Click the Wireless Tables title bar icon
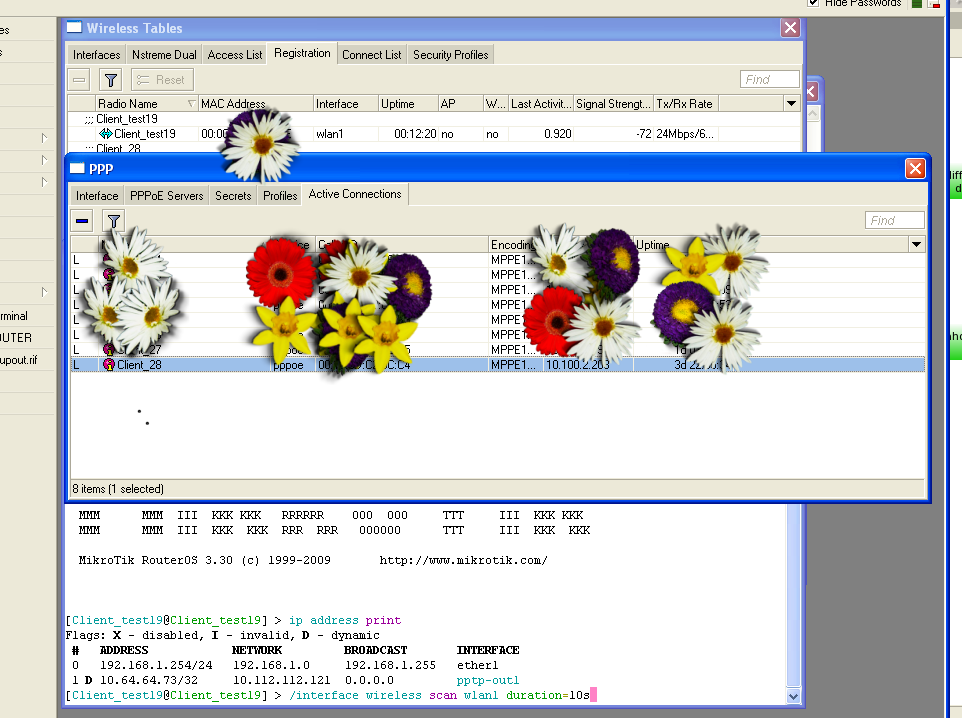This screenshot has width=962, height=718. pyautogui.click(x=75, y=28)
